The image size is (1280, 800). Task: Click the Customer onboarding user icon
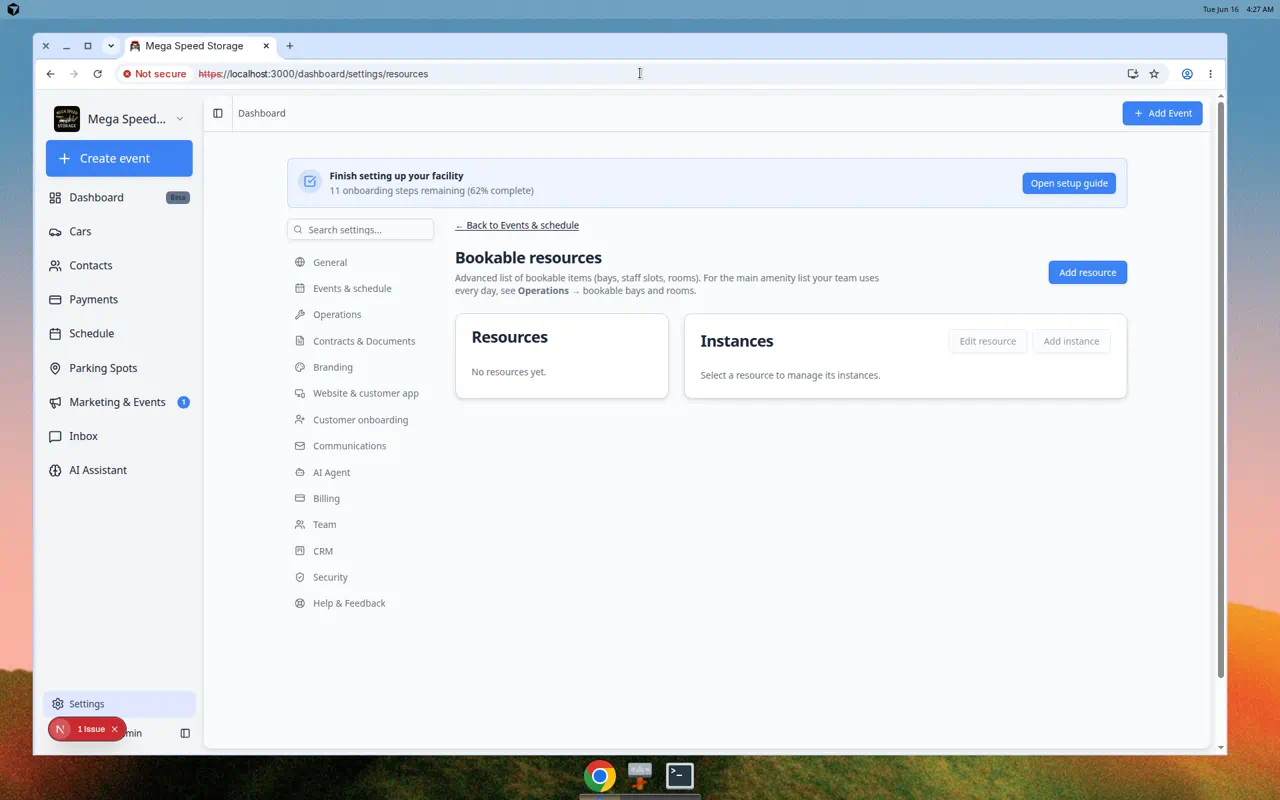(300, 420)
